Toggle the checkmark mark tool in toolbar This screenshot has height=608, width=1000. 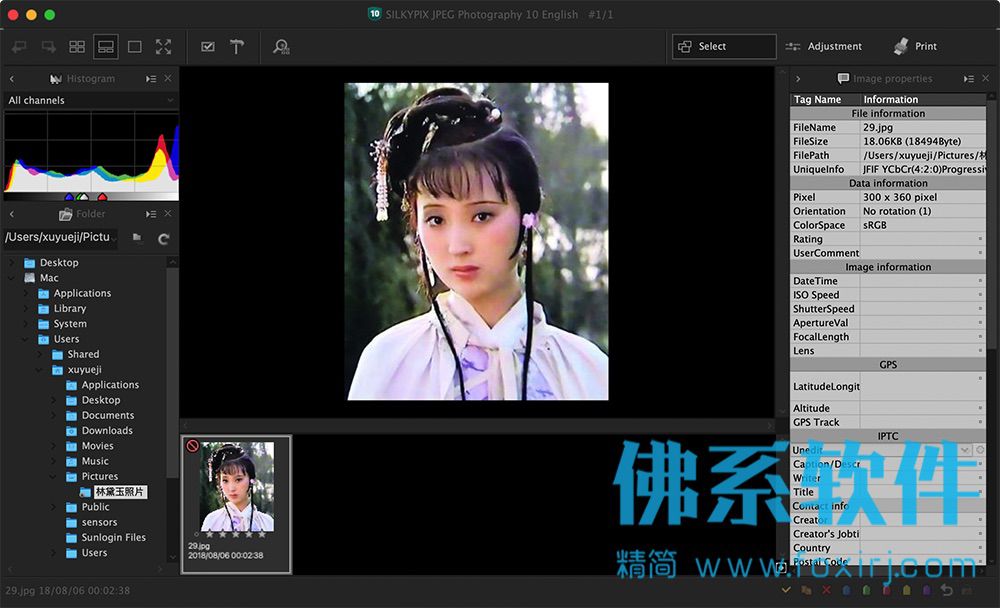pos(208,47)
